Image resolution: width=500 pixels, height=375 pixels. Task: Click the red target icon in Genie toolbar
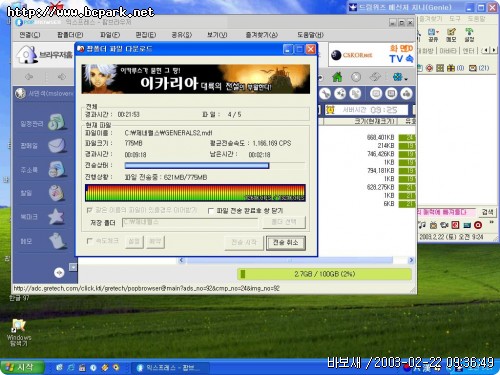coord(430,68)
